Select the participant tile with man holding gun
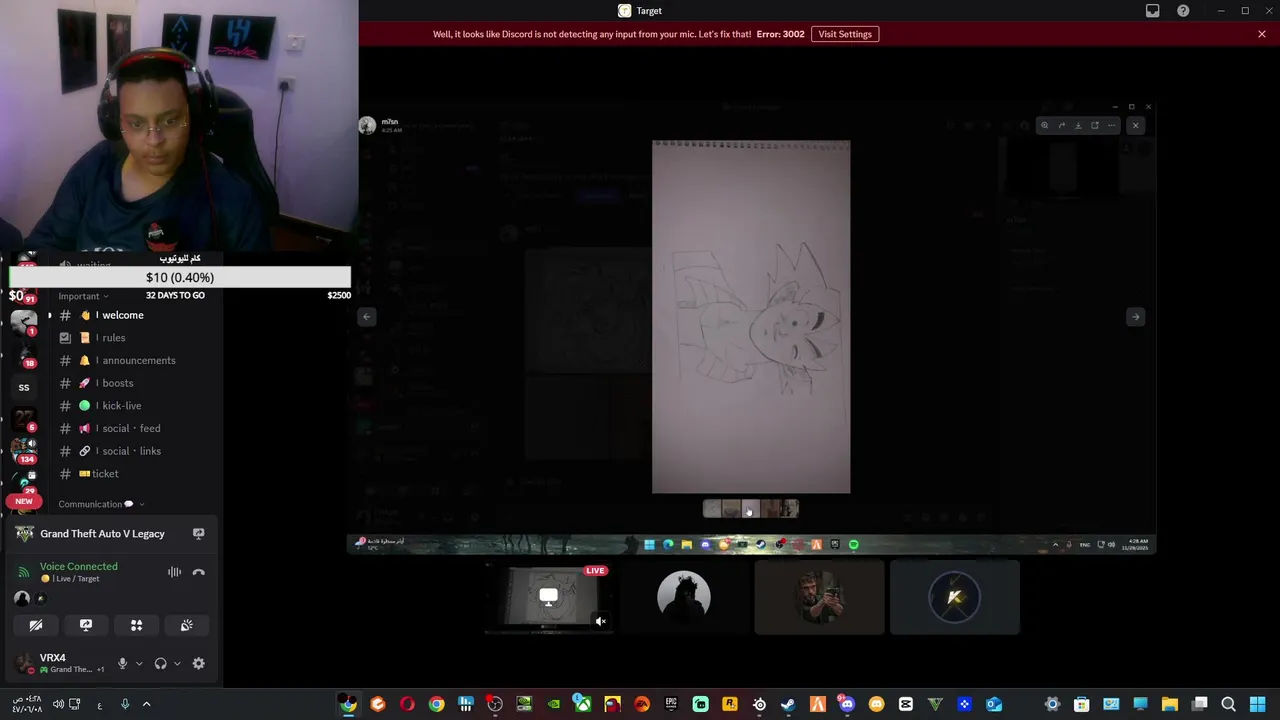 coord(819,598)
